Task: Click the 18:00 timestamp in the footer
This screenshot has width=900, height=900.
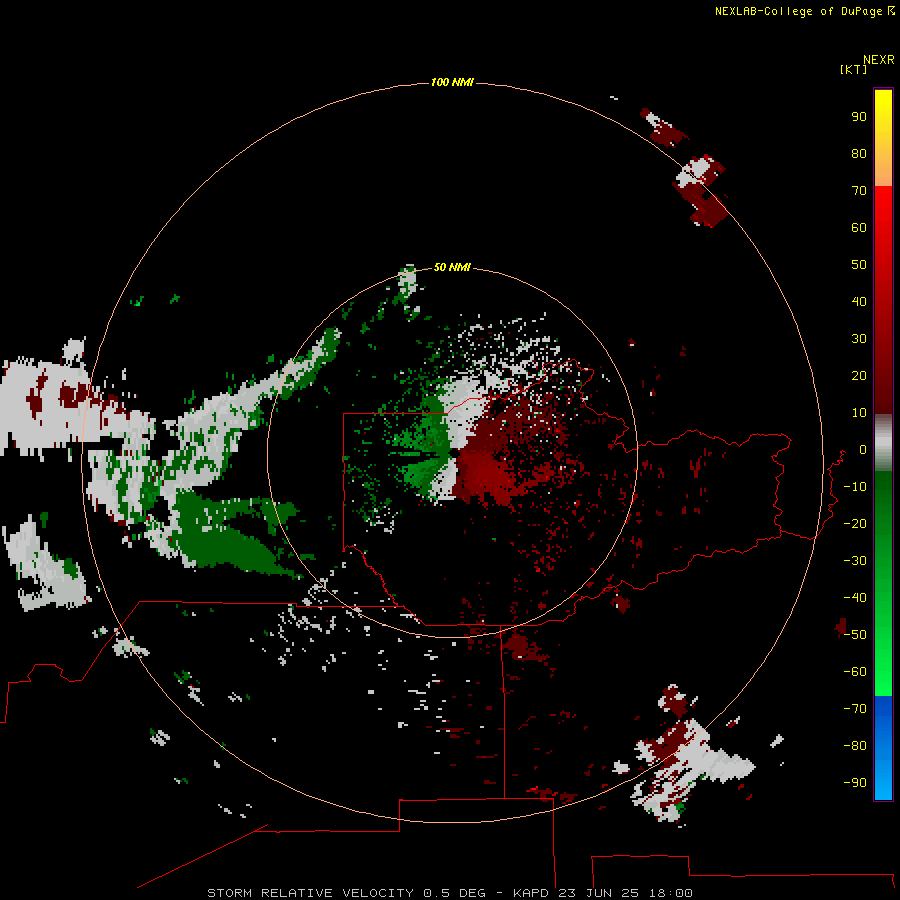Action: coord(671,893)
